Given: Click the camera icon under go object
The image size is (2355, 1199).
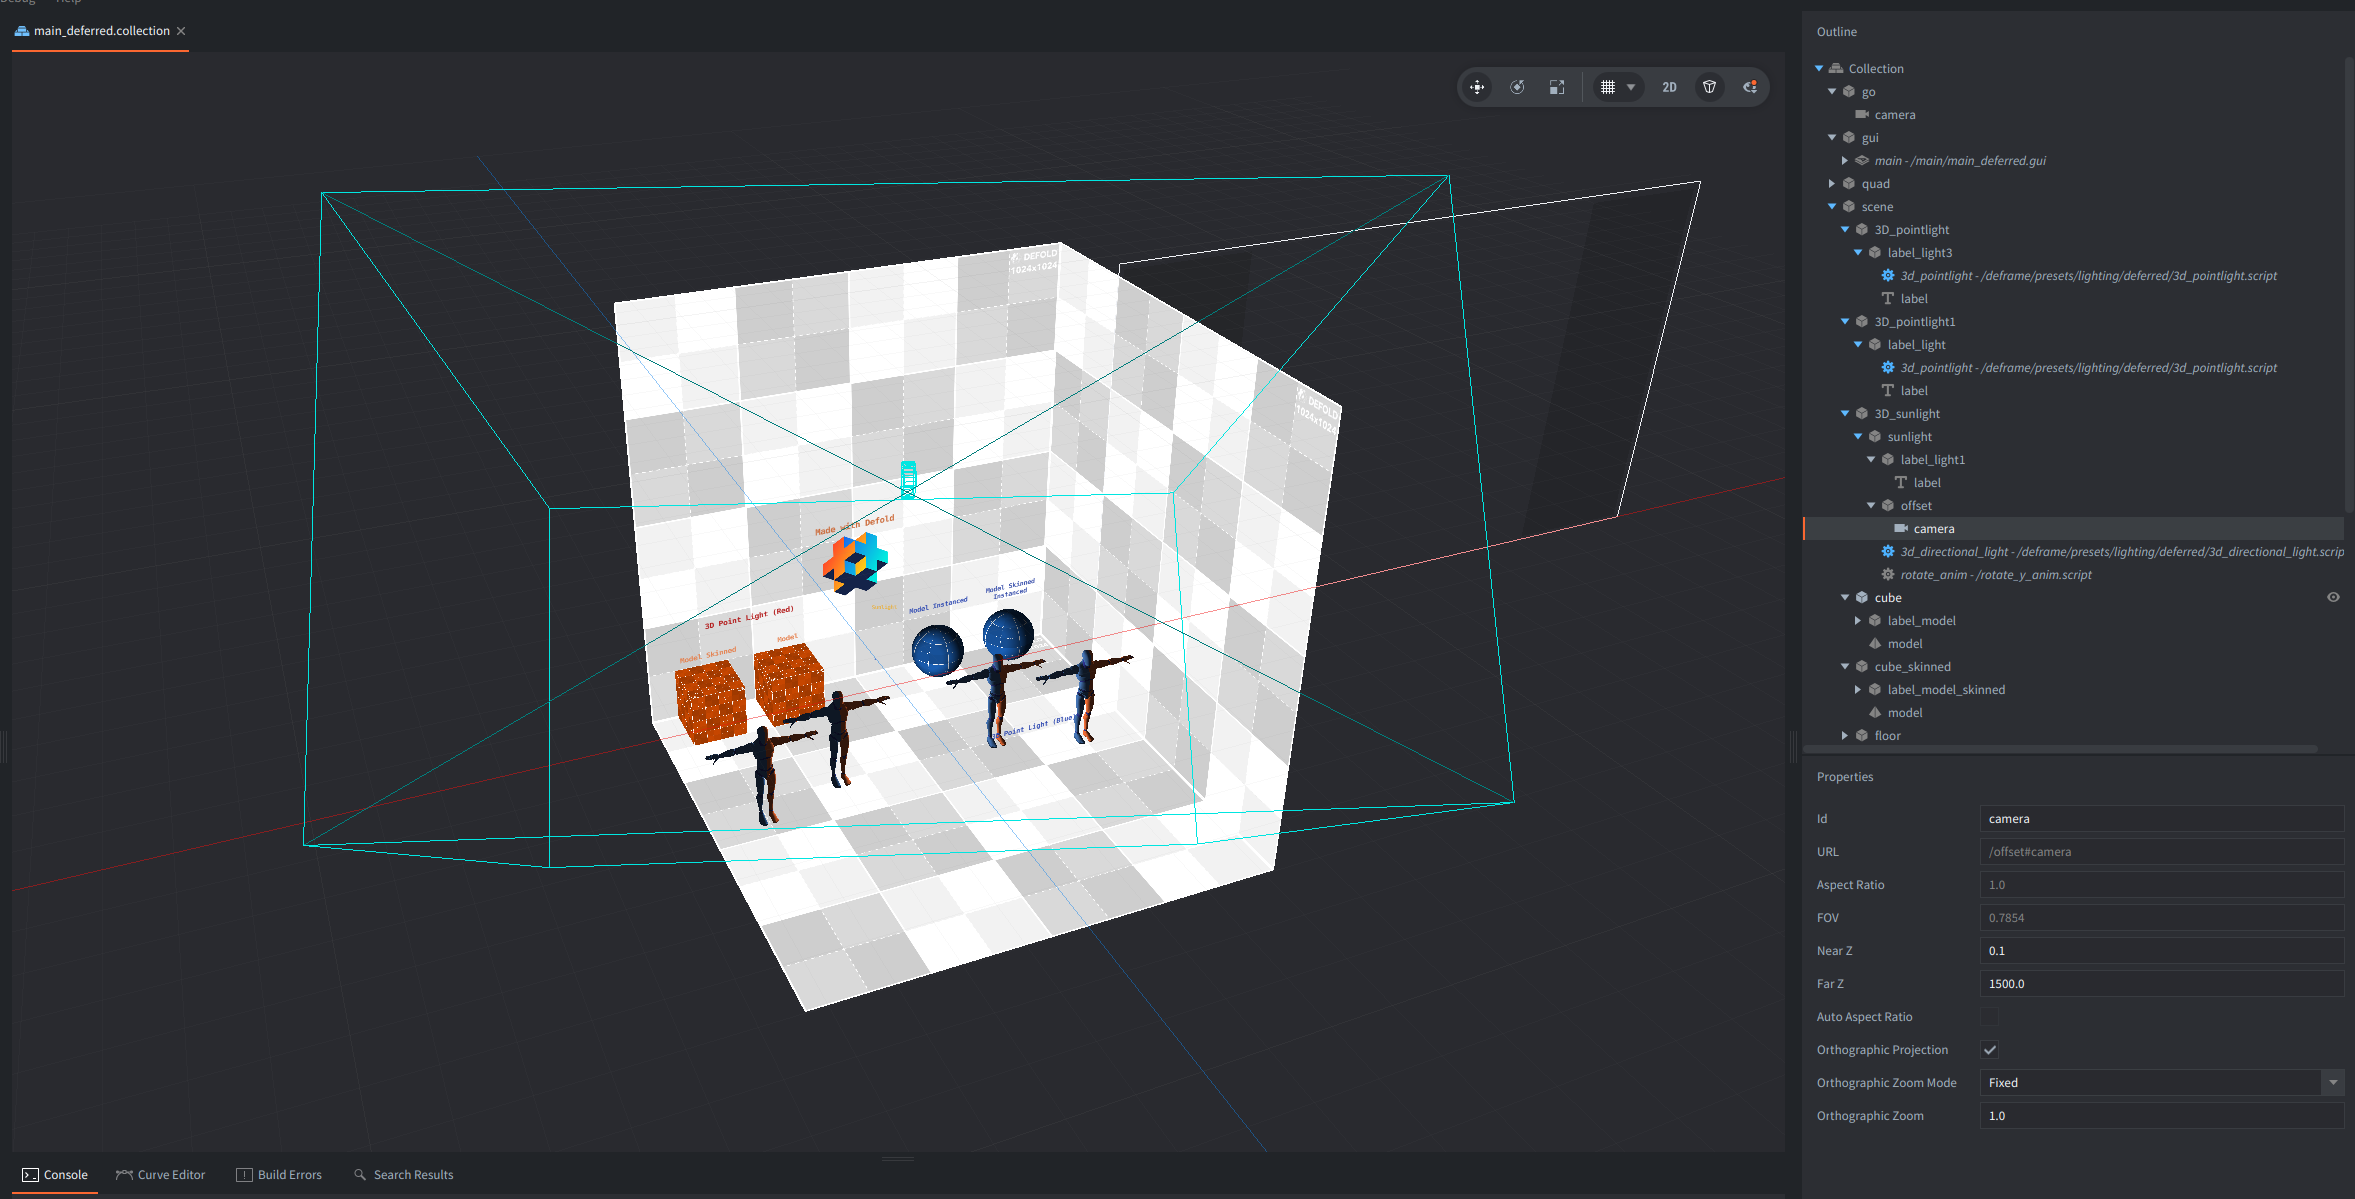Looking at the screenshot, I should tap(1862, 115).
